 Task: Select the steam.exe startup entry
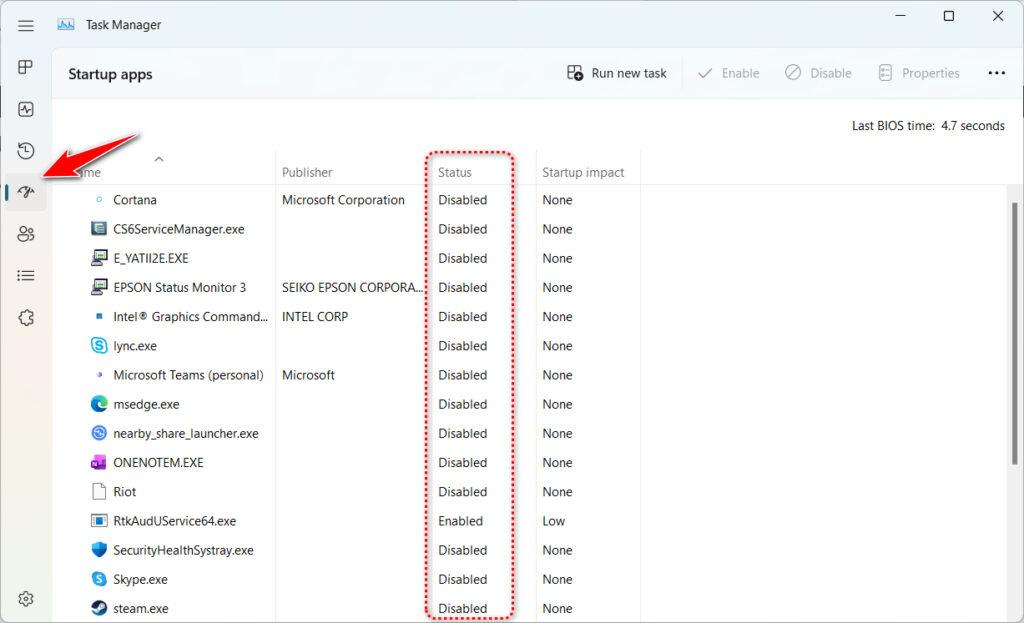click(141, 608)
